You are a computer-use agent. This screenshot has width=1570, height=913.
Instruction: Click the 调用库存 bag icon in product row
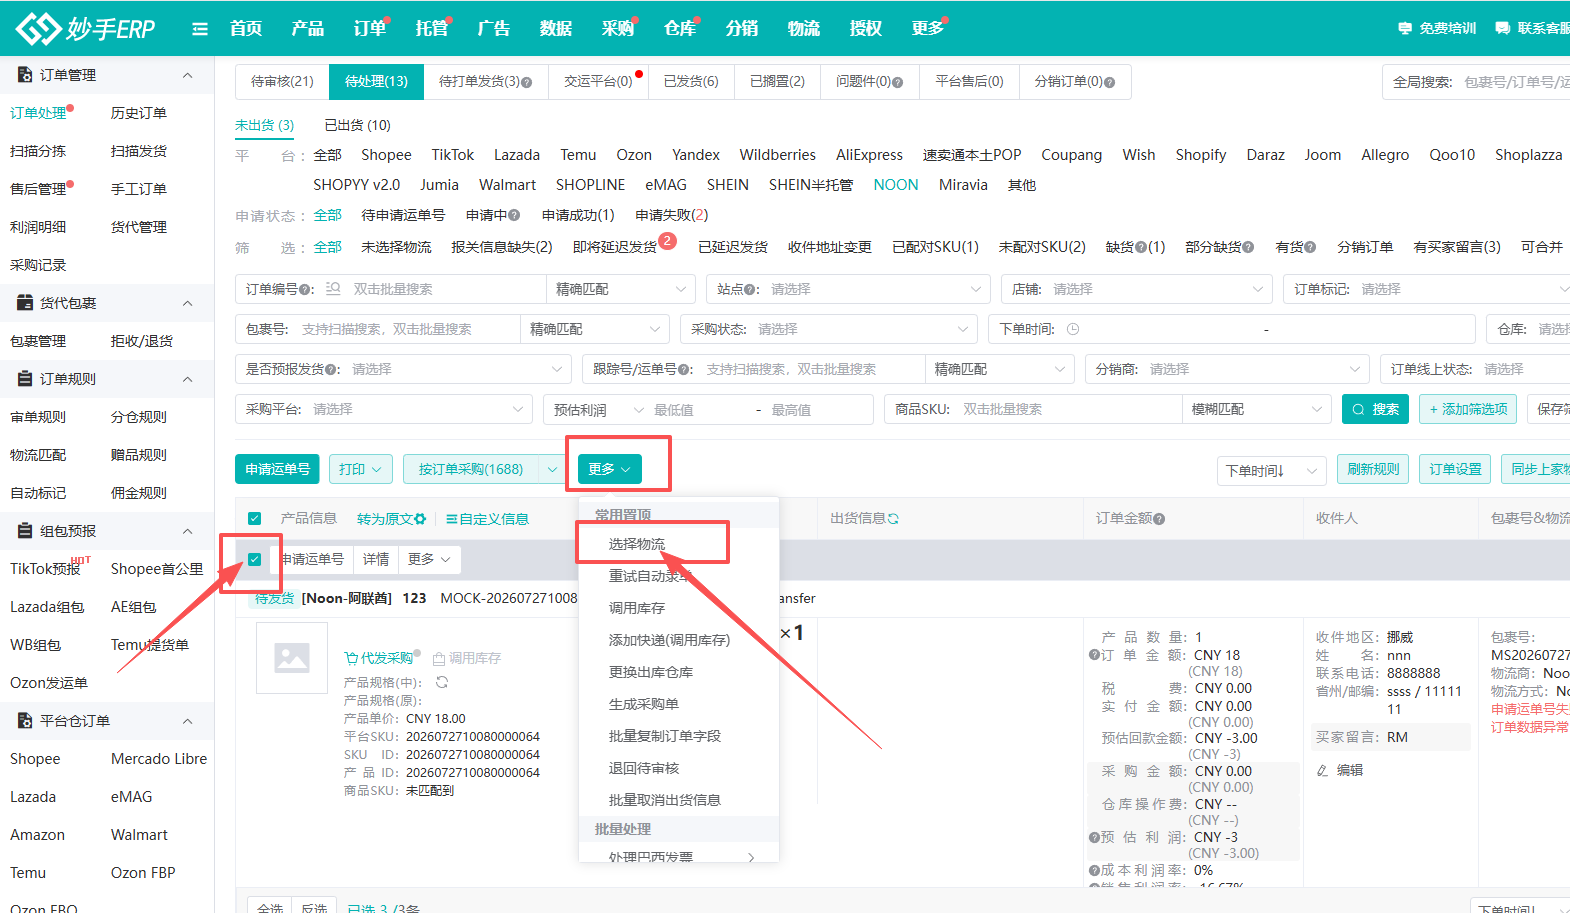pyautogui.click(x=438, y=658)
